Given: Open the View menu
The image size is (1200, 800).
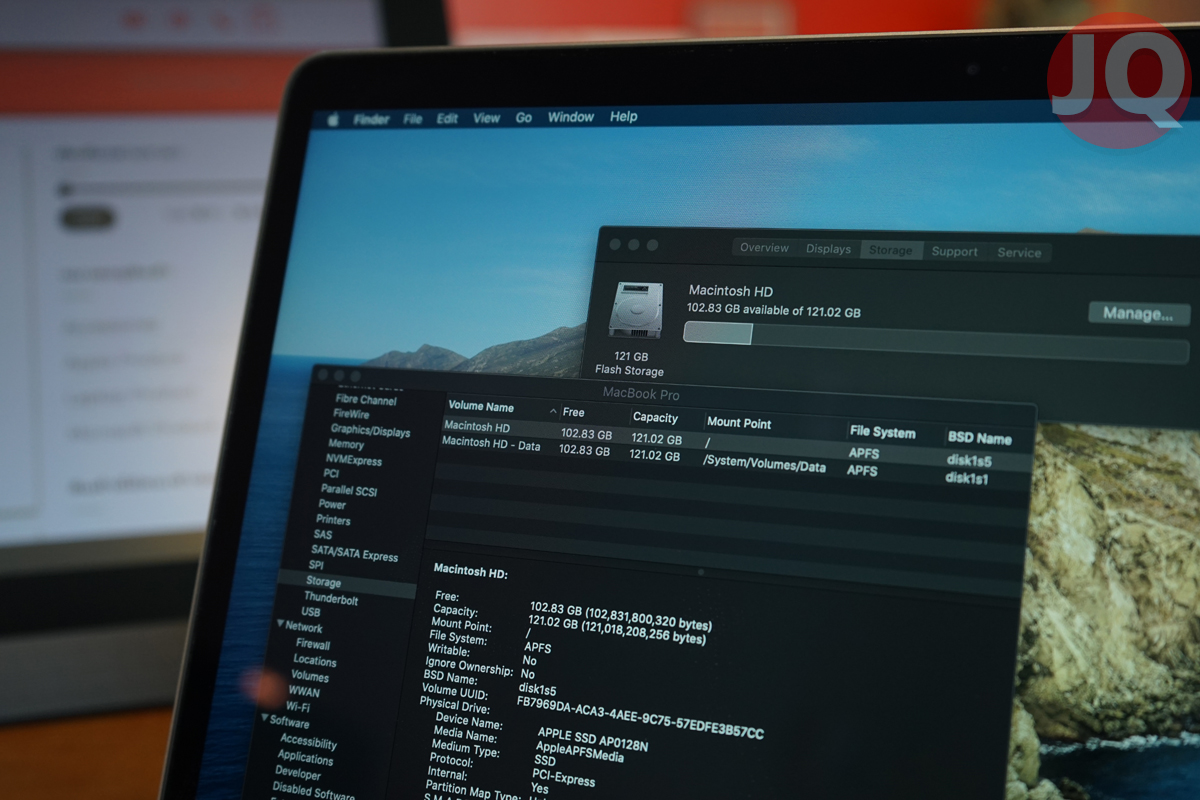Looking at the screenshot, I should coord(487,118).
